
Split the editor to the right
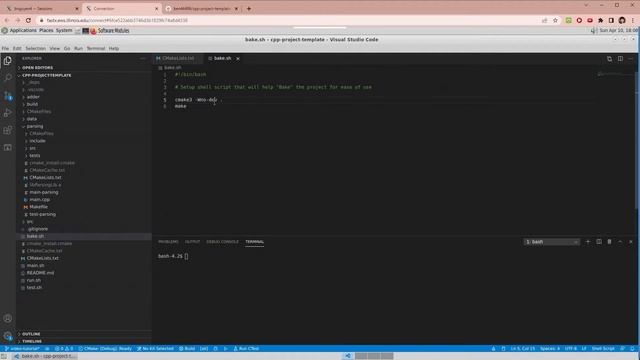(620, 59)
